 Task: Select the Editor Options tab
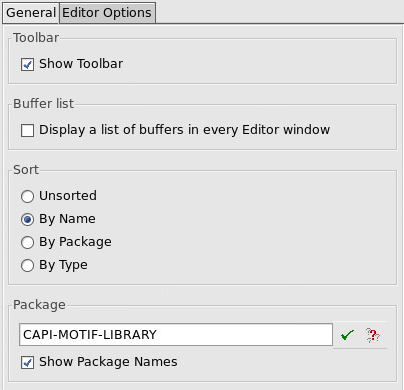107,13
